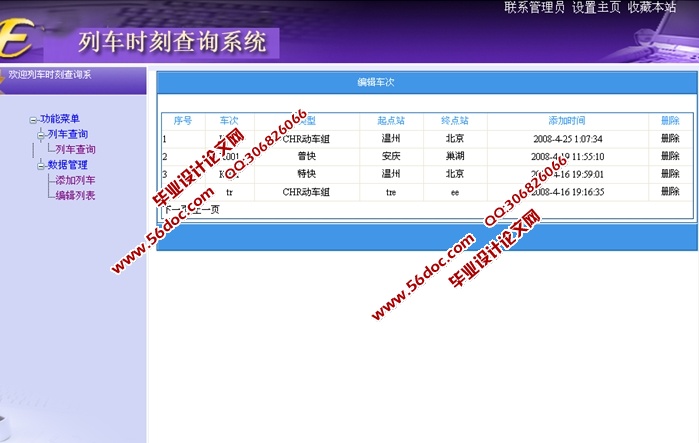Select the 数据管理 tree node
This screenshot has width=699, height=443.
pyautogui.click(x=68, y=165)
